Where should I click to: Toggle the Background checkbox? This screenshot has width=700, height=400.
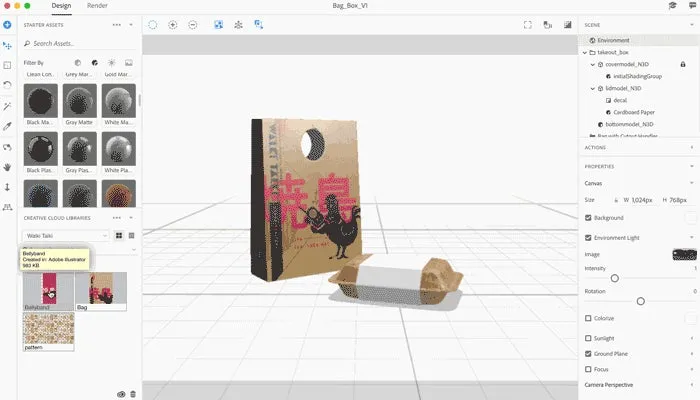point(588,218)
